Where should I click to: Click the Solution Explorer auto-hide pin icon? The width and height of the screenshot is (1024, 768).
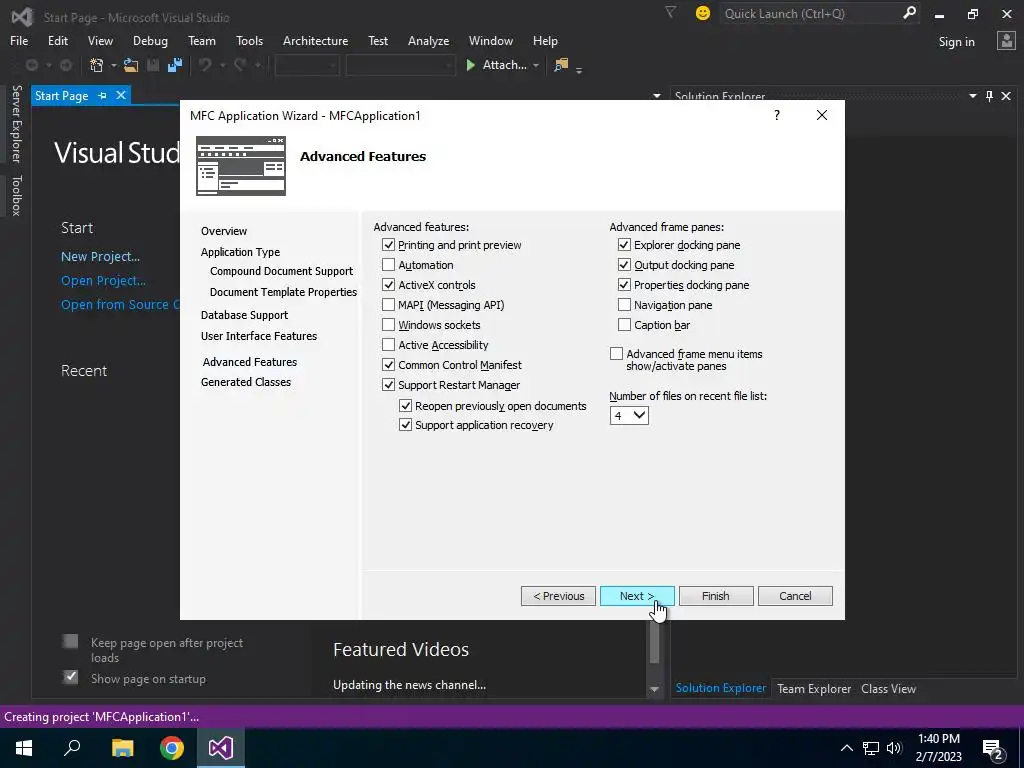coord(989,96)
